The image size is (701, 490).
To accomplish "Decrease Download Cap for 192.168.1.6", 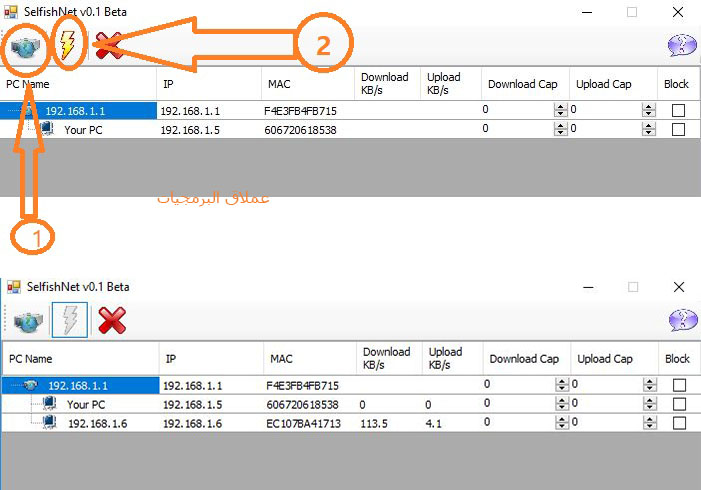I will point(562,426).
